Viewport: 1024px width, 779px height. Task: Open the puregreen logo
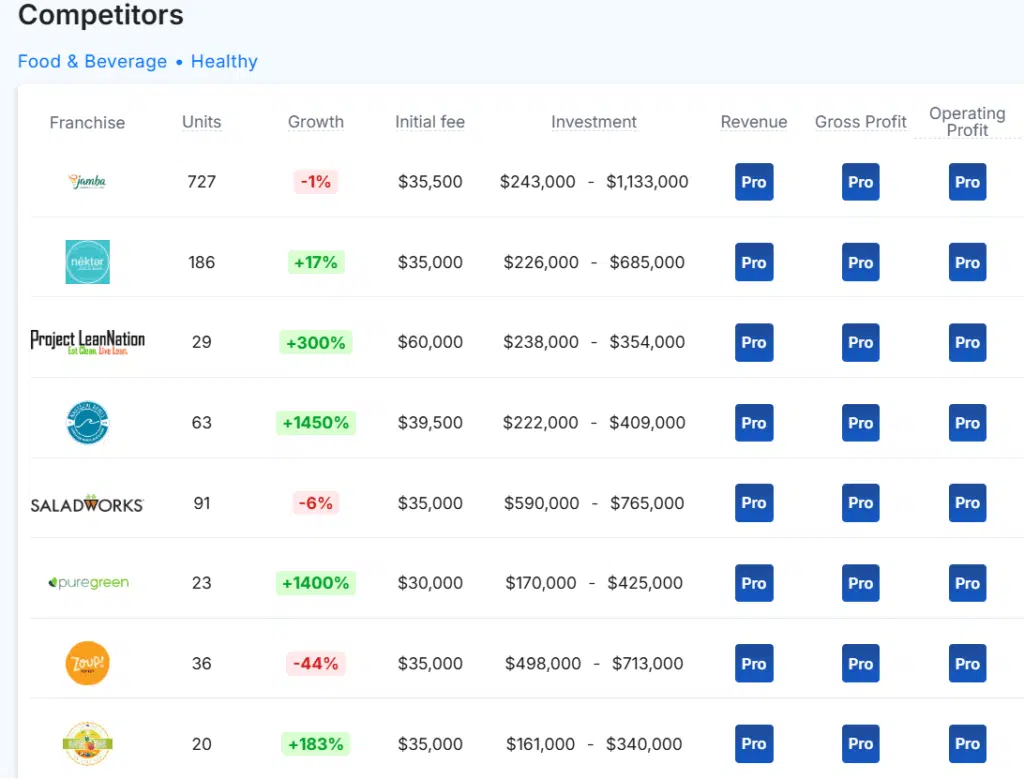pyautogui.click(x=89, y=582)
